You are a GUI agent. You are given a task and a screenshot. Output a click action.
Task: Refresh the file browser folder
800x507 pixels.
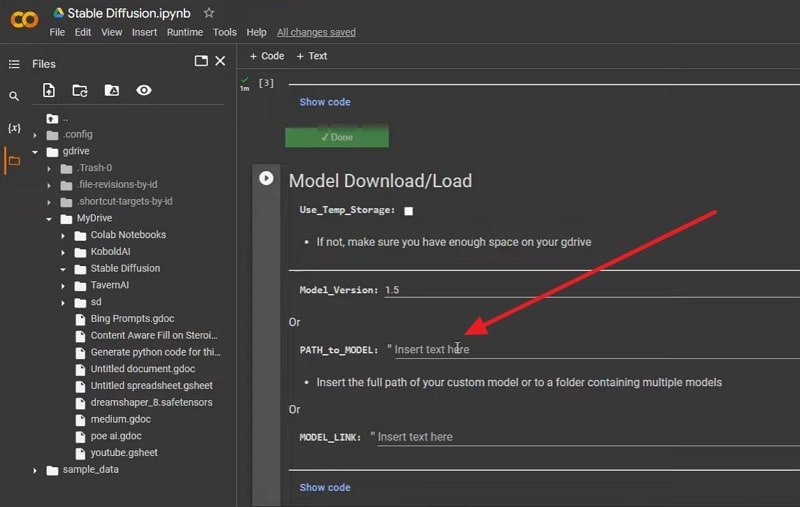[80, 90]
